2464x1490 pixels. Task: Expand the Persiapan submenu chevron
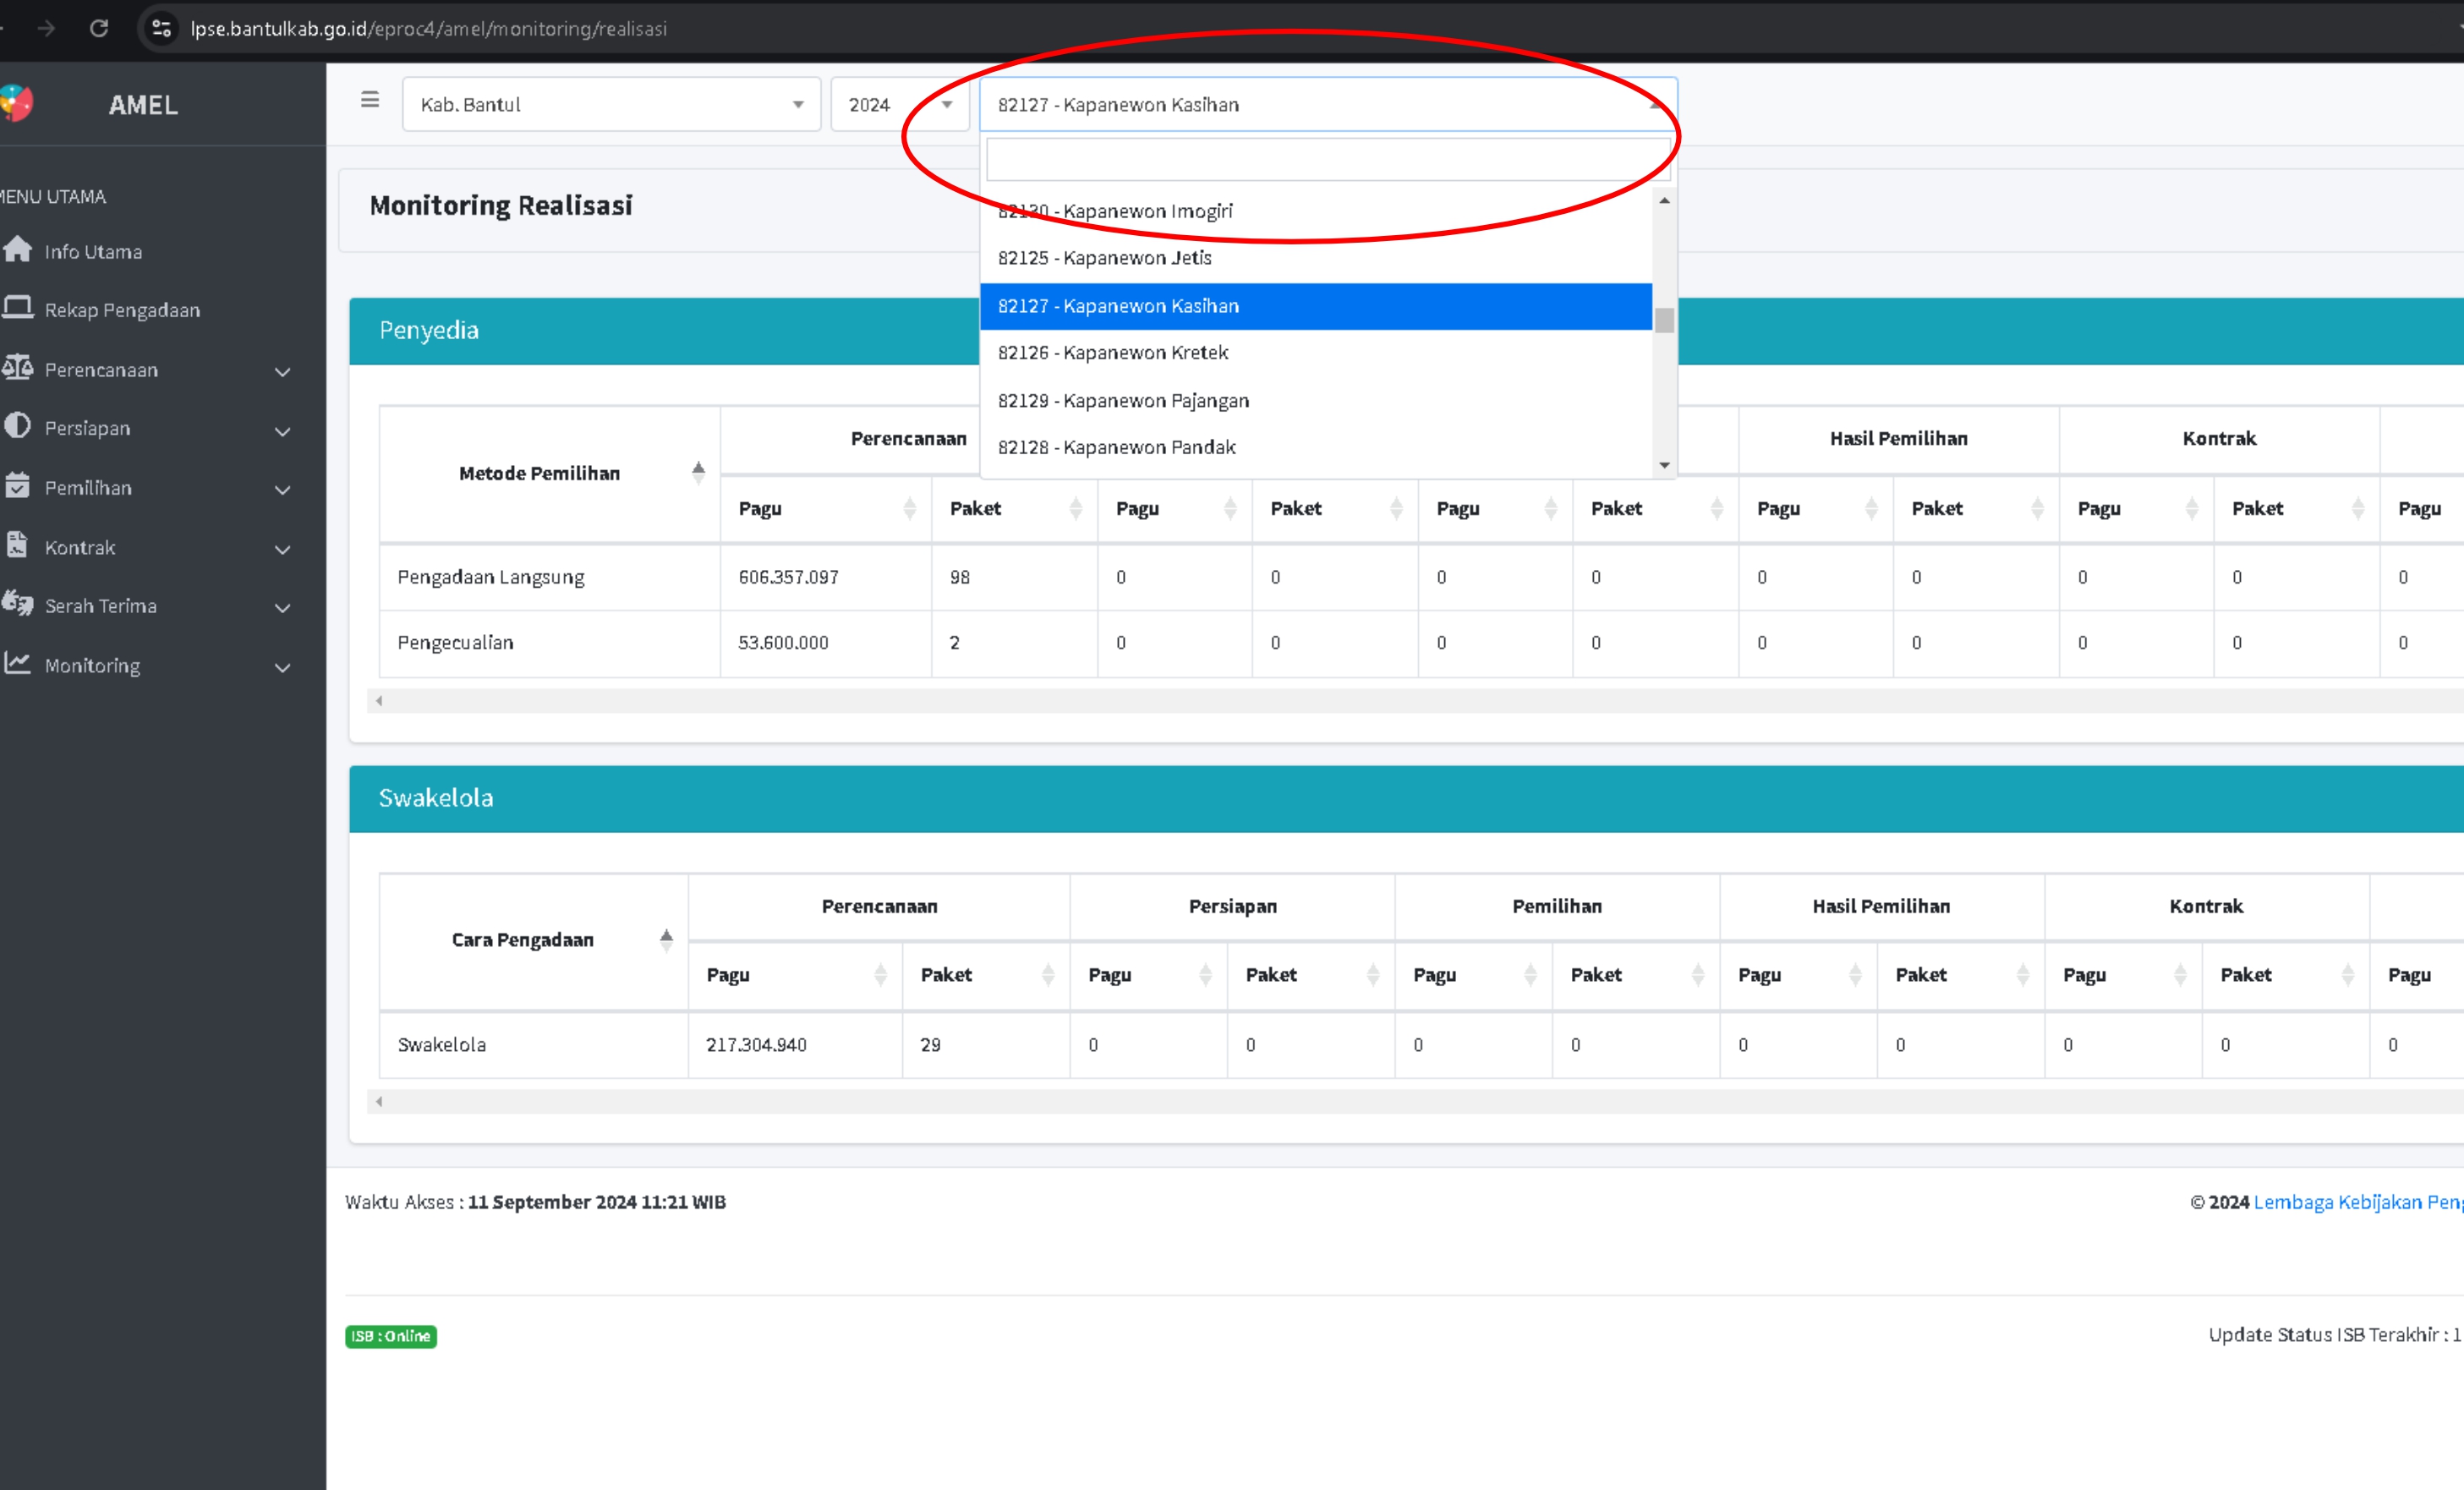pos(283,431)
